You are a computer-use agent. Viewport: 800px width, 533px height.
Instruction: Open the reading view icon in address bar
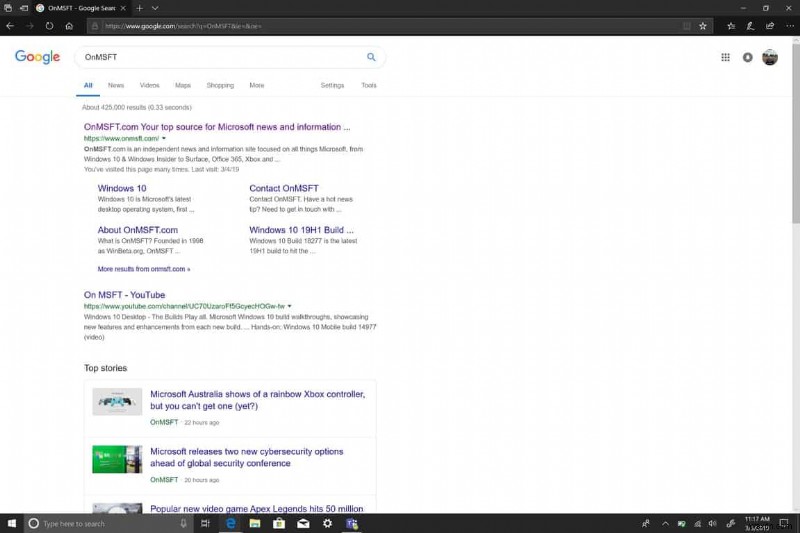pos(687,26)
